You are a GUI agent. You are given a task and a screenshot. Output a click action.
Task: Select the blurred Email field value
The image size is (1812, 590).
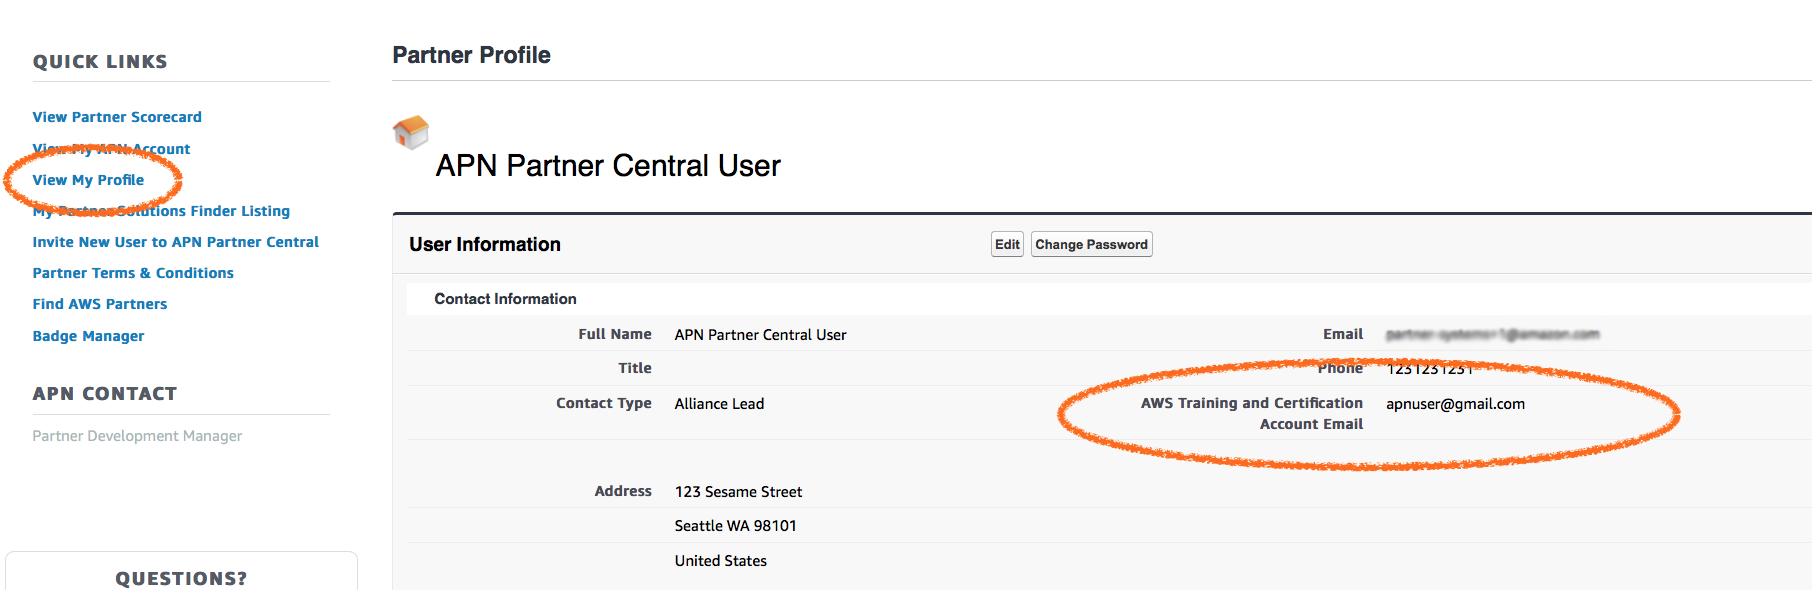point(1492,334)
